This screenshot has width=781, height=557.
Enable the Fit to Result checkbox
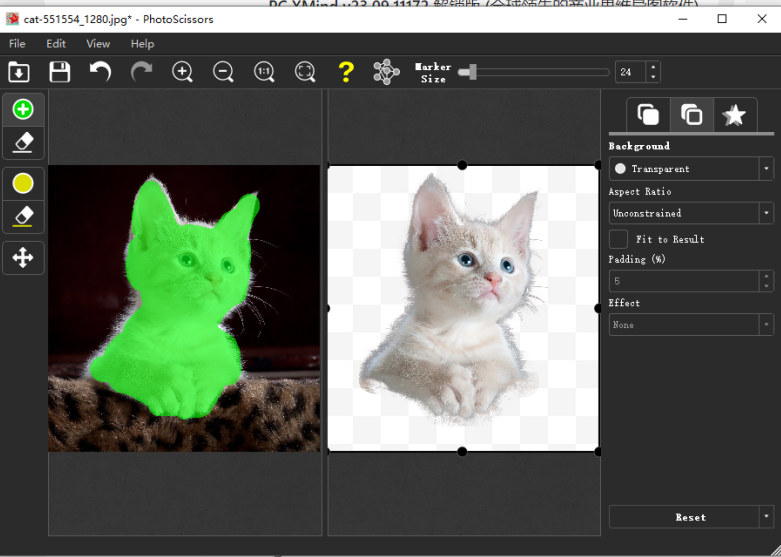619,239
